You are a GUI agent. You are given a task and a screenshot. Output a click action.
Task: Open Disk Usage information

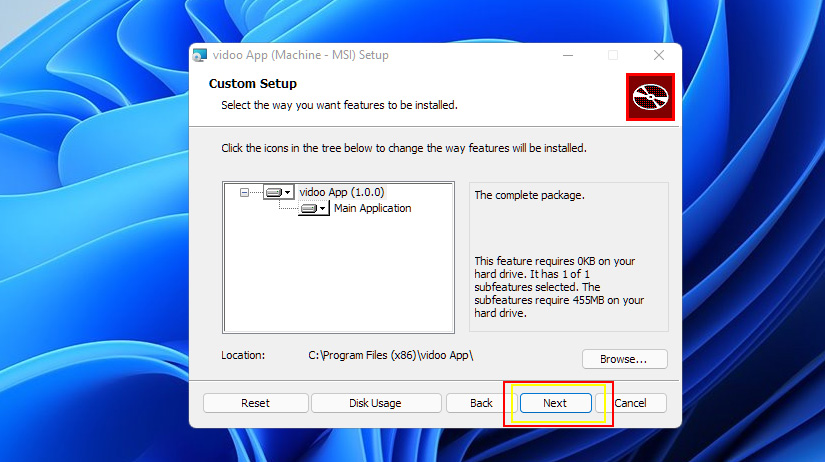[375, 403]
